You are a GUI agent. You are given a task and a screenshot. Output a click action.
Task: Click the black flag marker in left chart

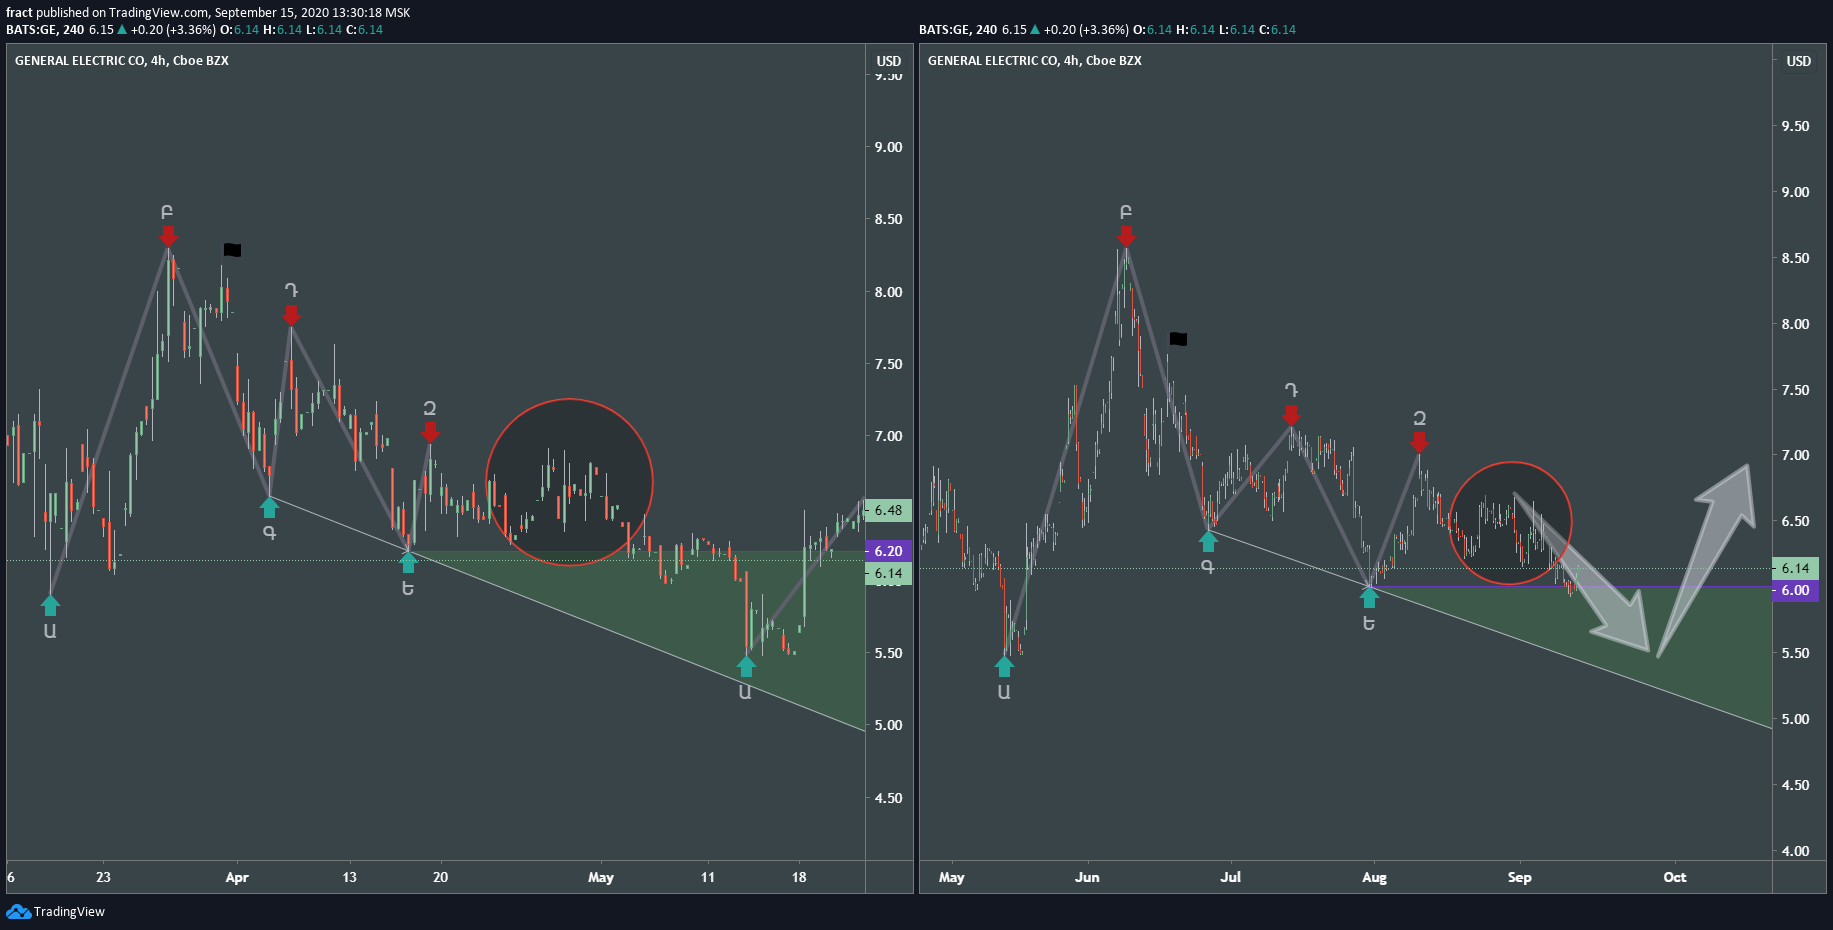pos(232,250)
